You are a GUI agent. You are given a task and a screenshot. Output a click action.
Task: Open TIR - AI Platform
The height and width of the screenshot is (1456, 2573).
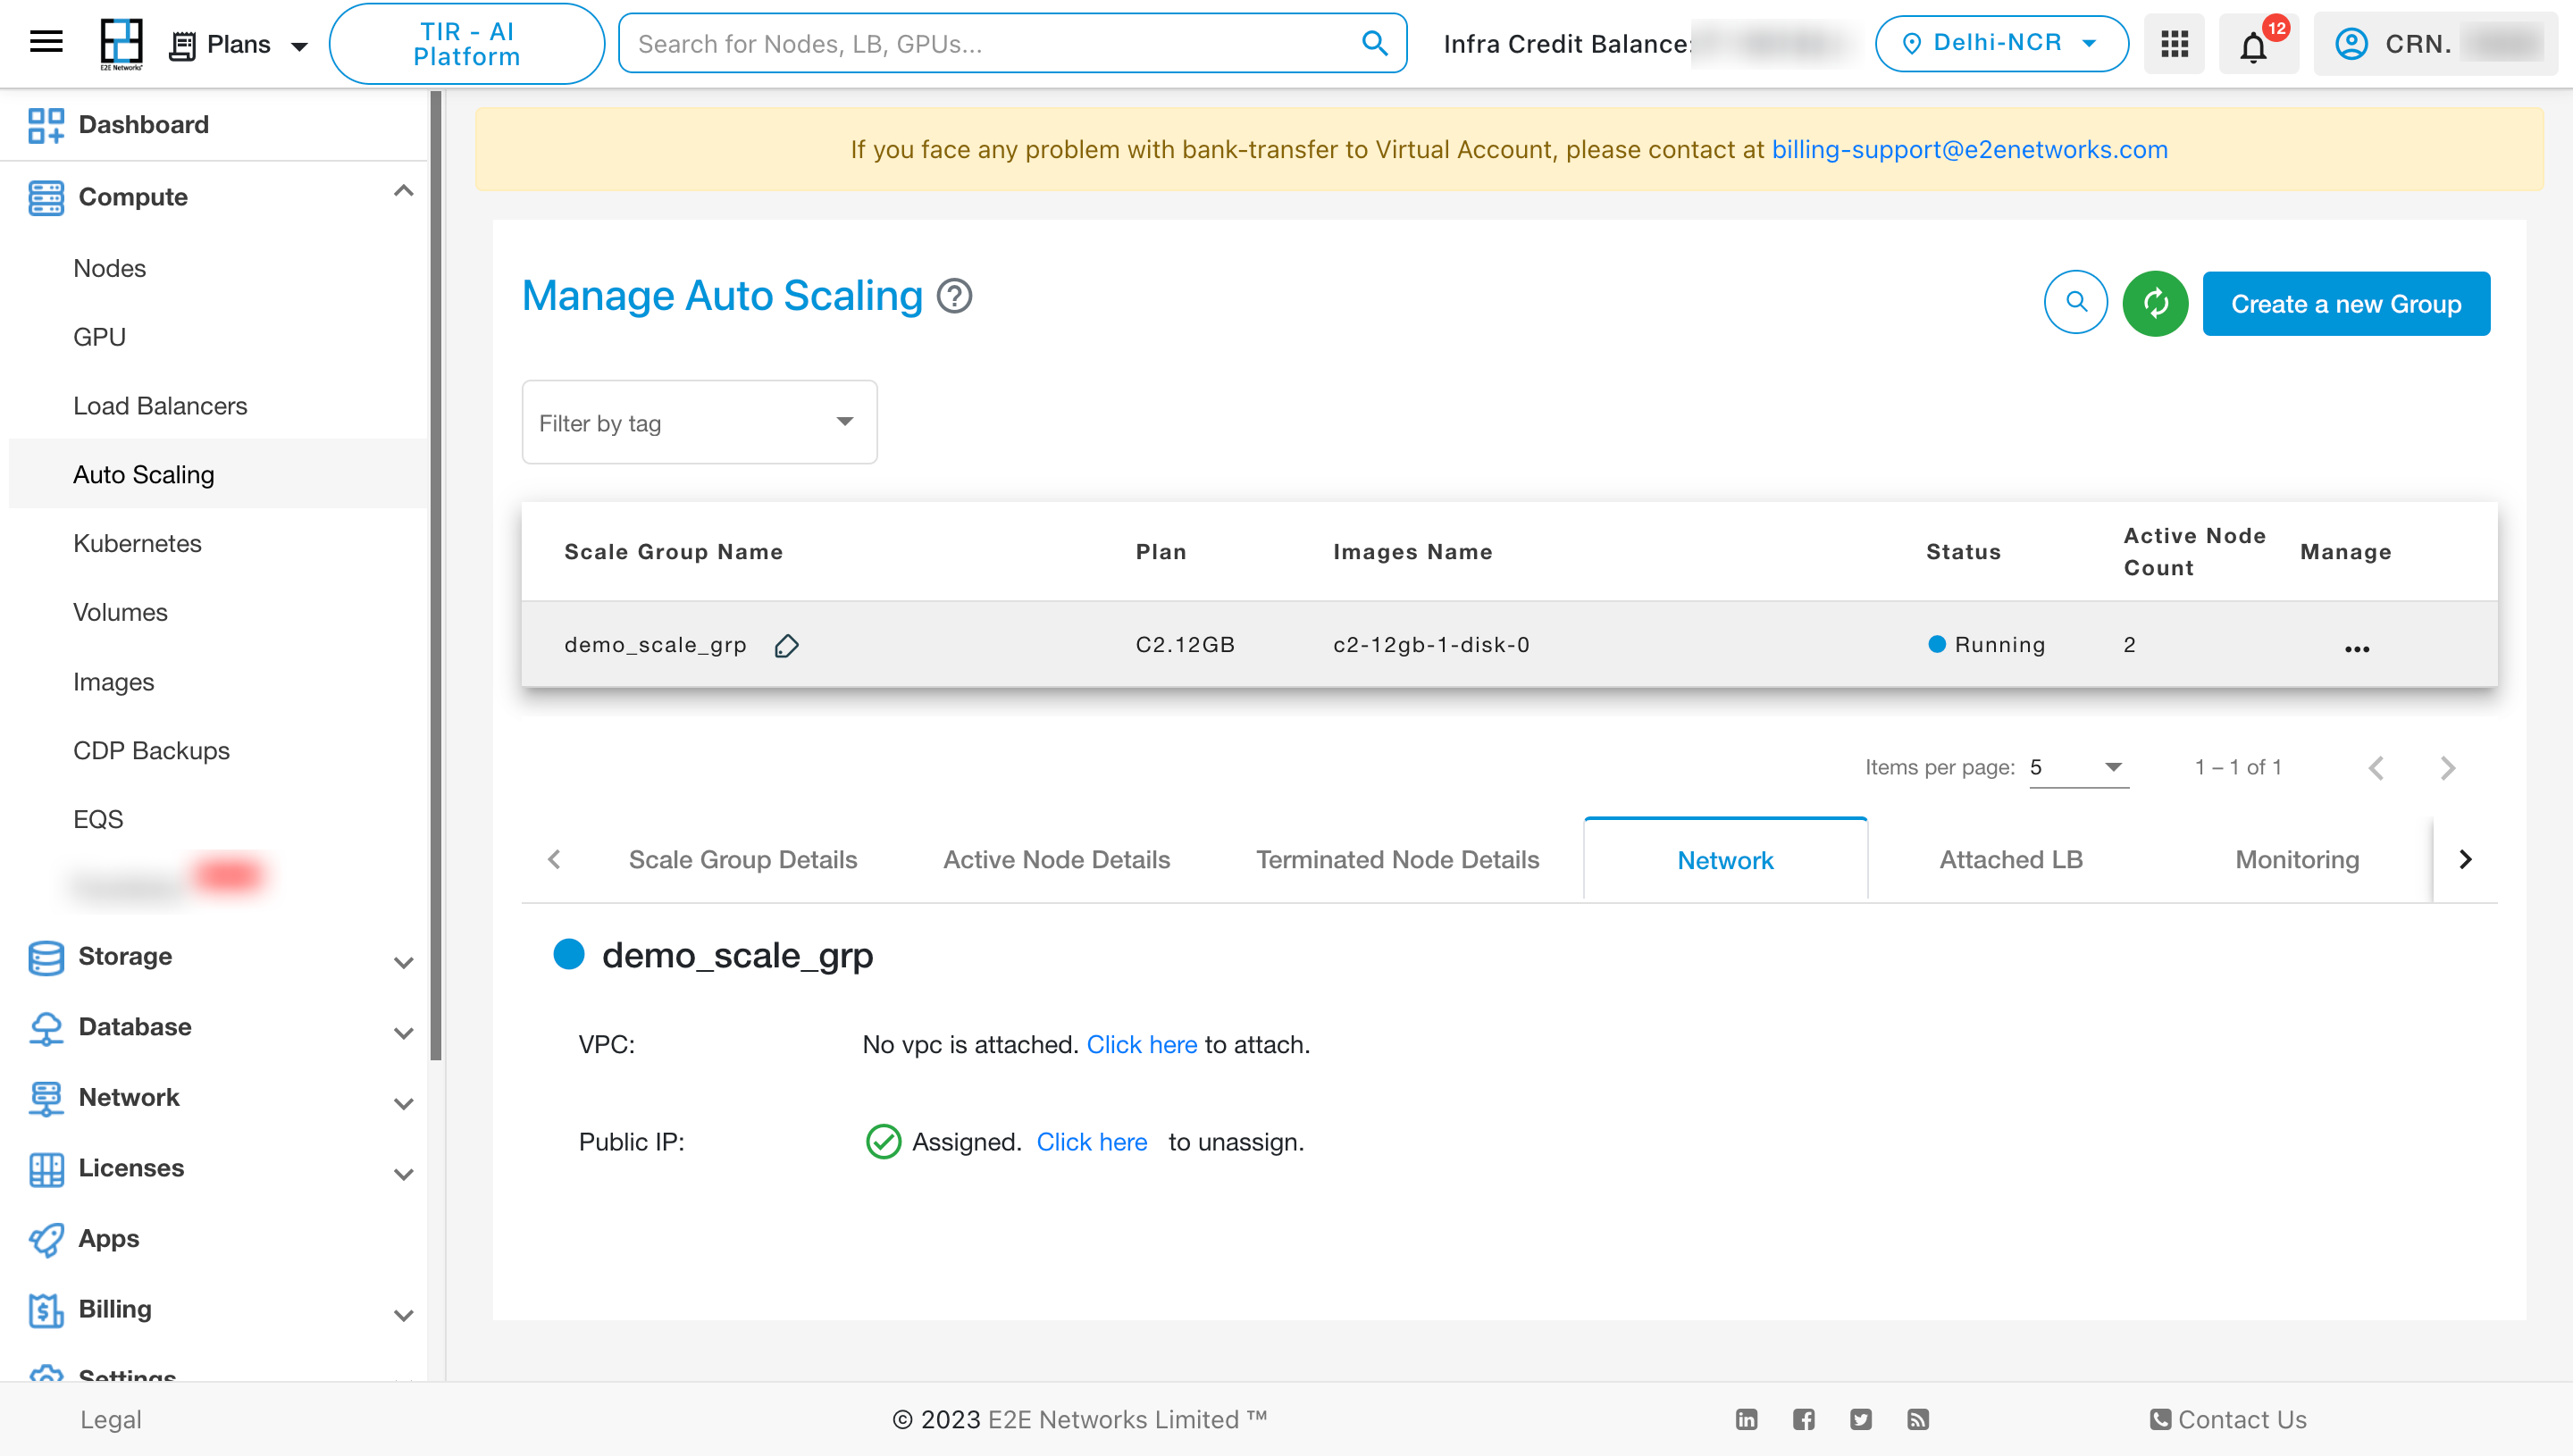click(x=467, y=44)
